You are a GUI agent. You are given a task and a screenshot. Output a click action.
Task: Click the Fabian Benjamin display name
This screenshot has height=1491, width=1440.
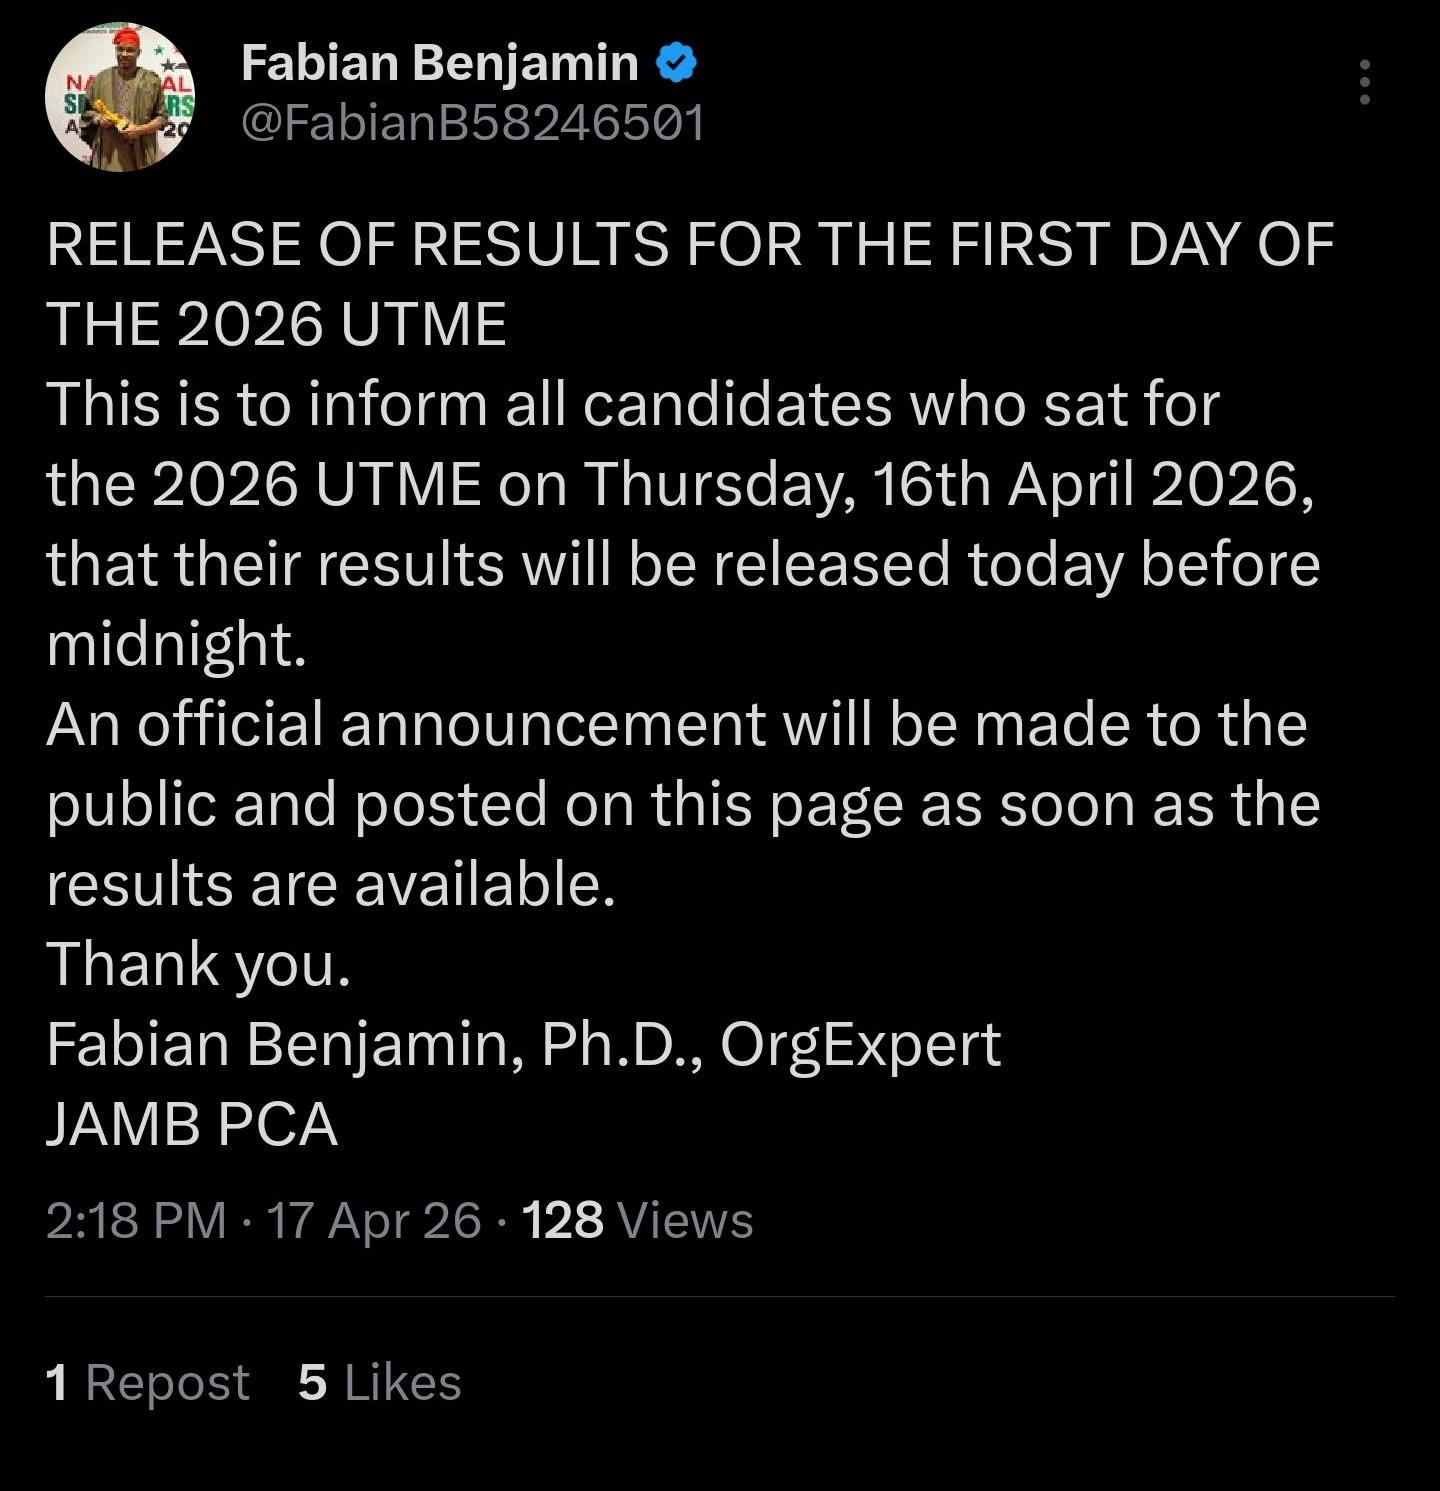(440, 64)
